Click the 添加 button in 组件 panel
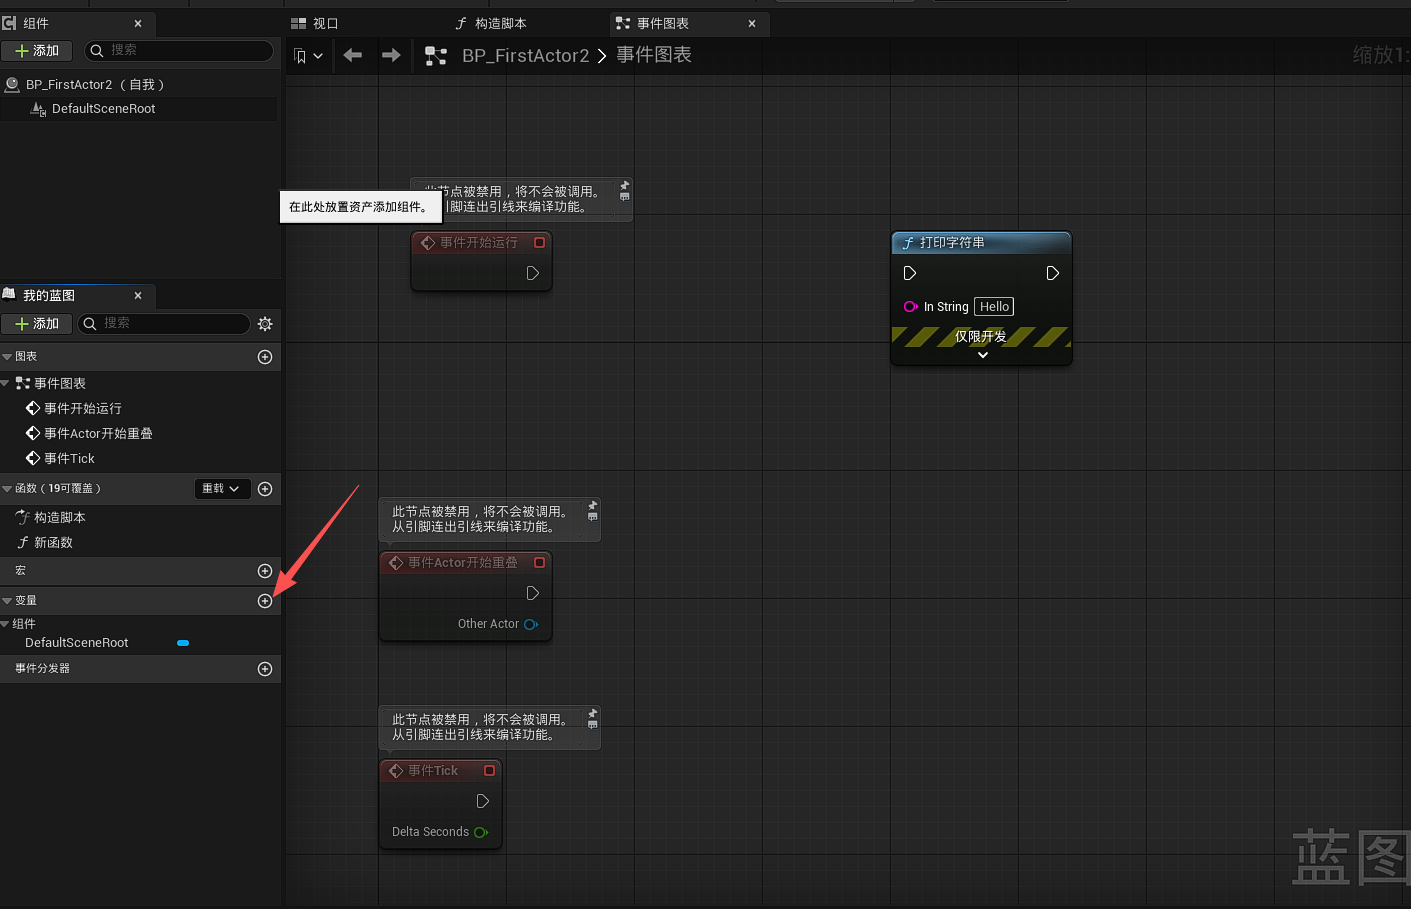Screen dimensions: 1411x909 (x=37, y=50)
